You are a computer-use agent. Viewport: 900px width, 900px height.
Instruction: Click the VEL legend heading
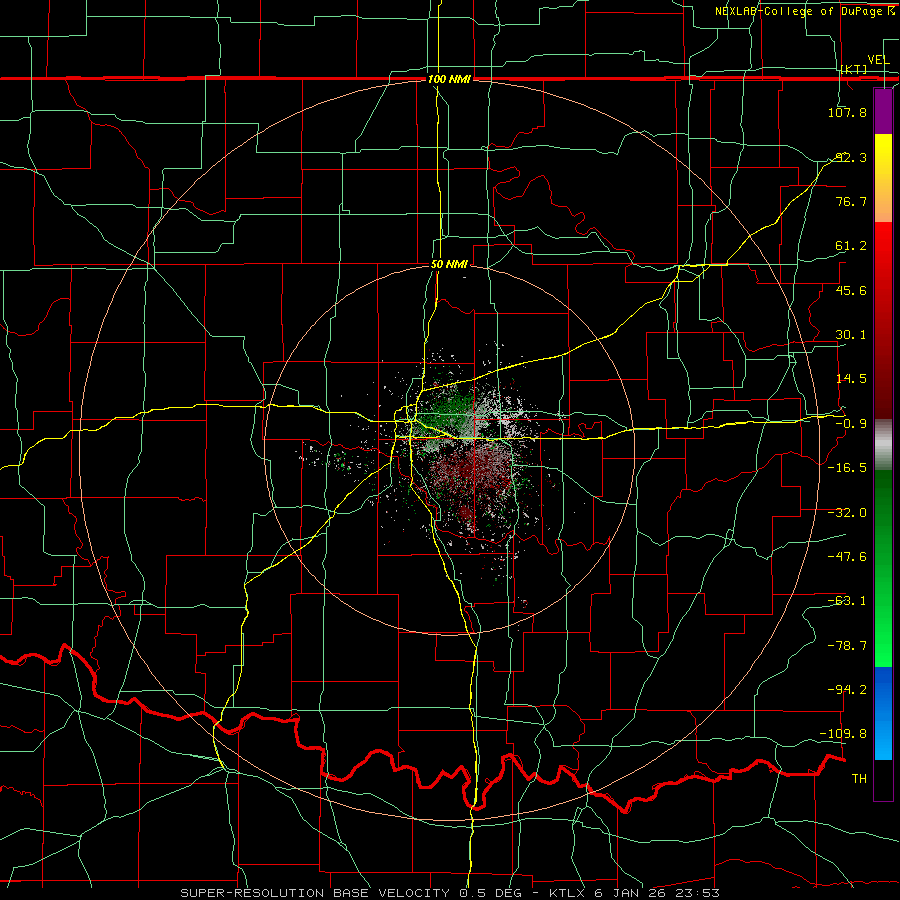click(878, 60)
